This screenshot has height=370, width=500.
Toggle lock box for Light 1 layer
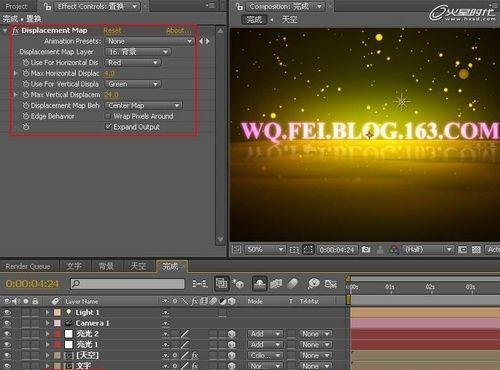point(35,312)
